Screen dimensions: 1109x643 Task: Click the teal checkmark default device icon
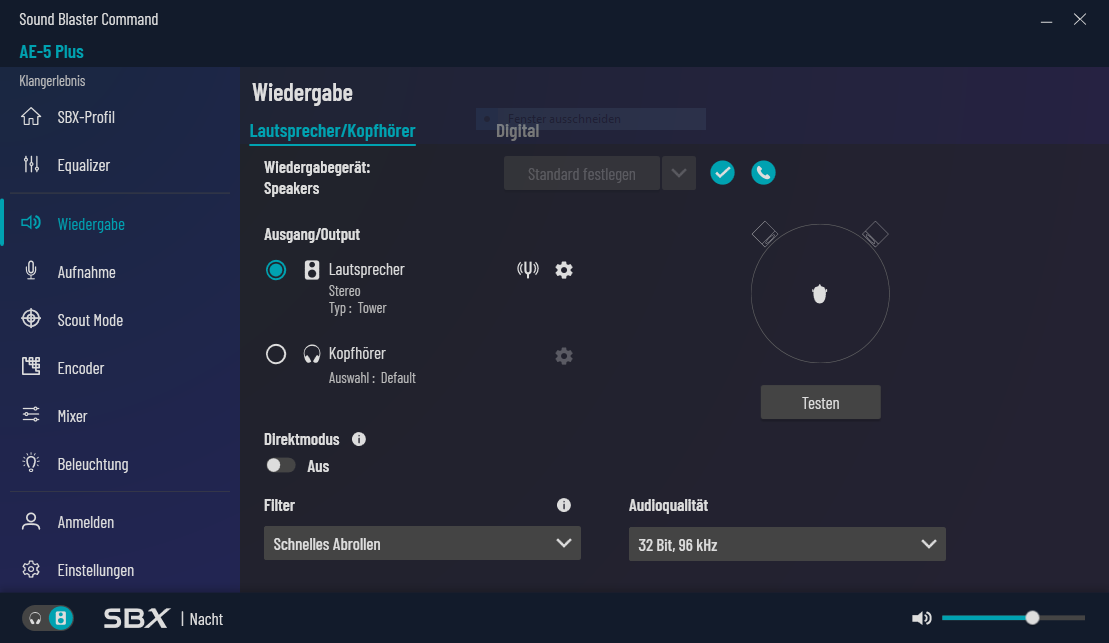coord(722,173)
